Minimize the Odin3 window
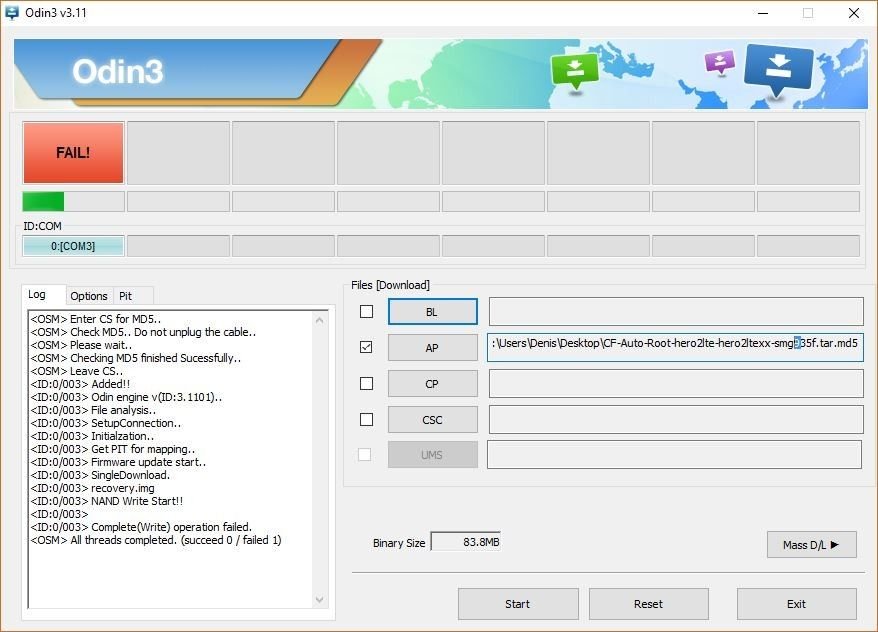This screenshot has height=632, width=878. point(763,13)
